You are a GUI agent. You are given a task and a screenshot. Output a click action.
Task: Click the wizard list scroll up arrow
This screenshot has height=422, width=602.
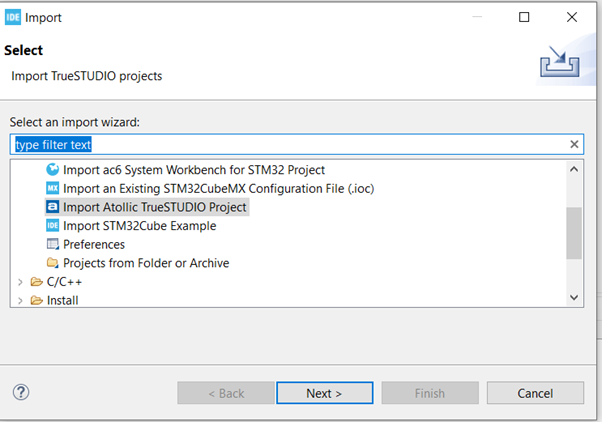(x=574, y=169)
